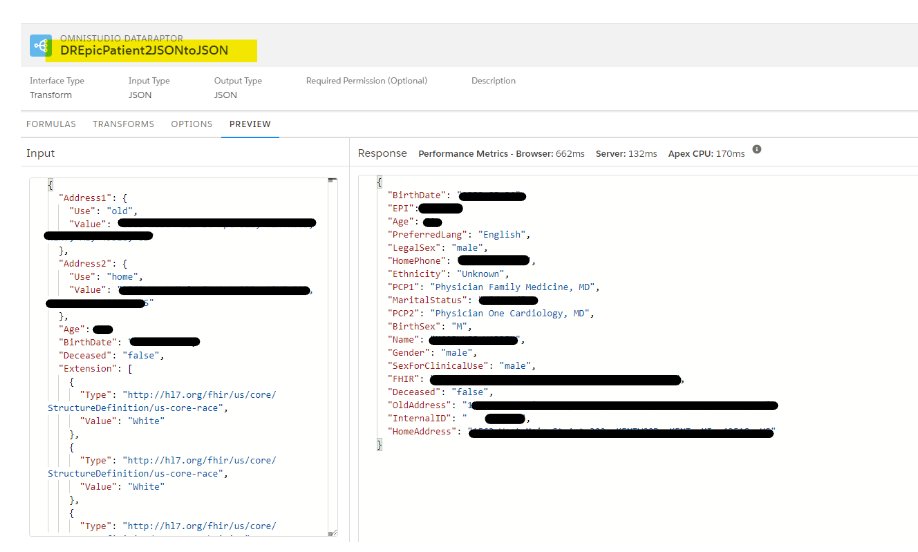Click the "Address1" key in Input JSON
This screenshot has height=552, width=918.
pyautogui.click(x=85, y=198)
